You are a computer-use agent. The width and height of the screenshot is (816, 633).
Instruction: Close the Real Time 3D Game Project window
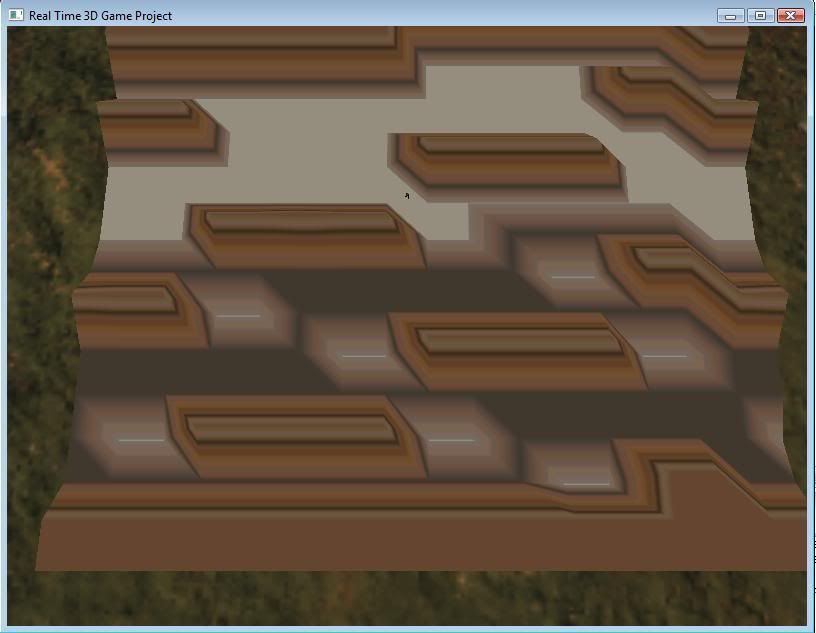pos(790,15)
